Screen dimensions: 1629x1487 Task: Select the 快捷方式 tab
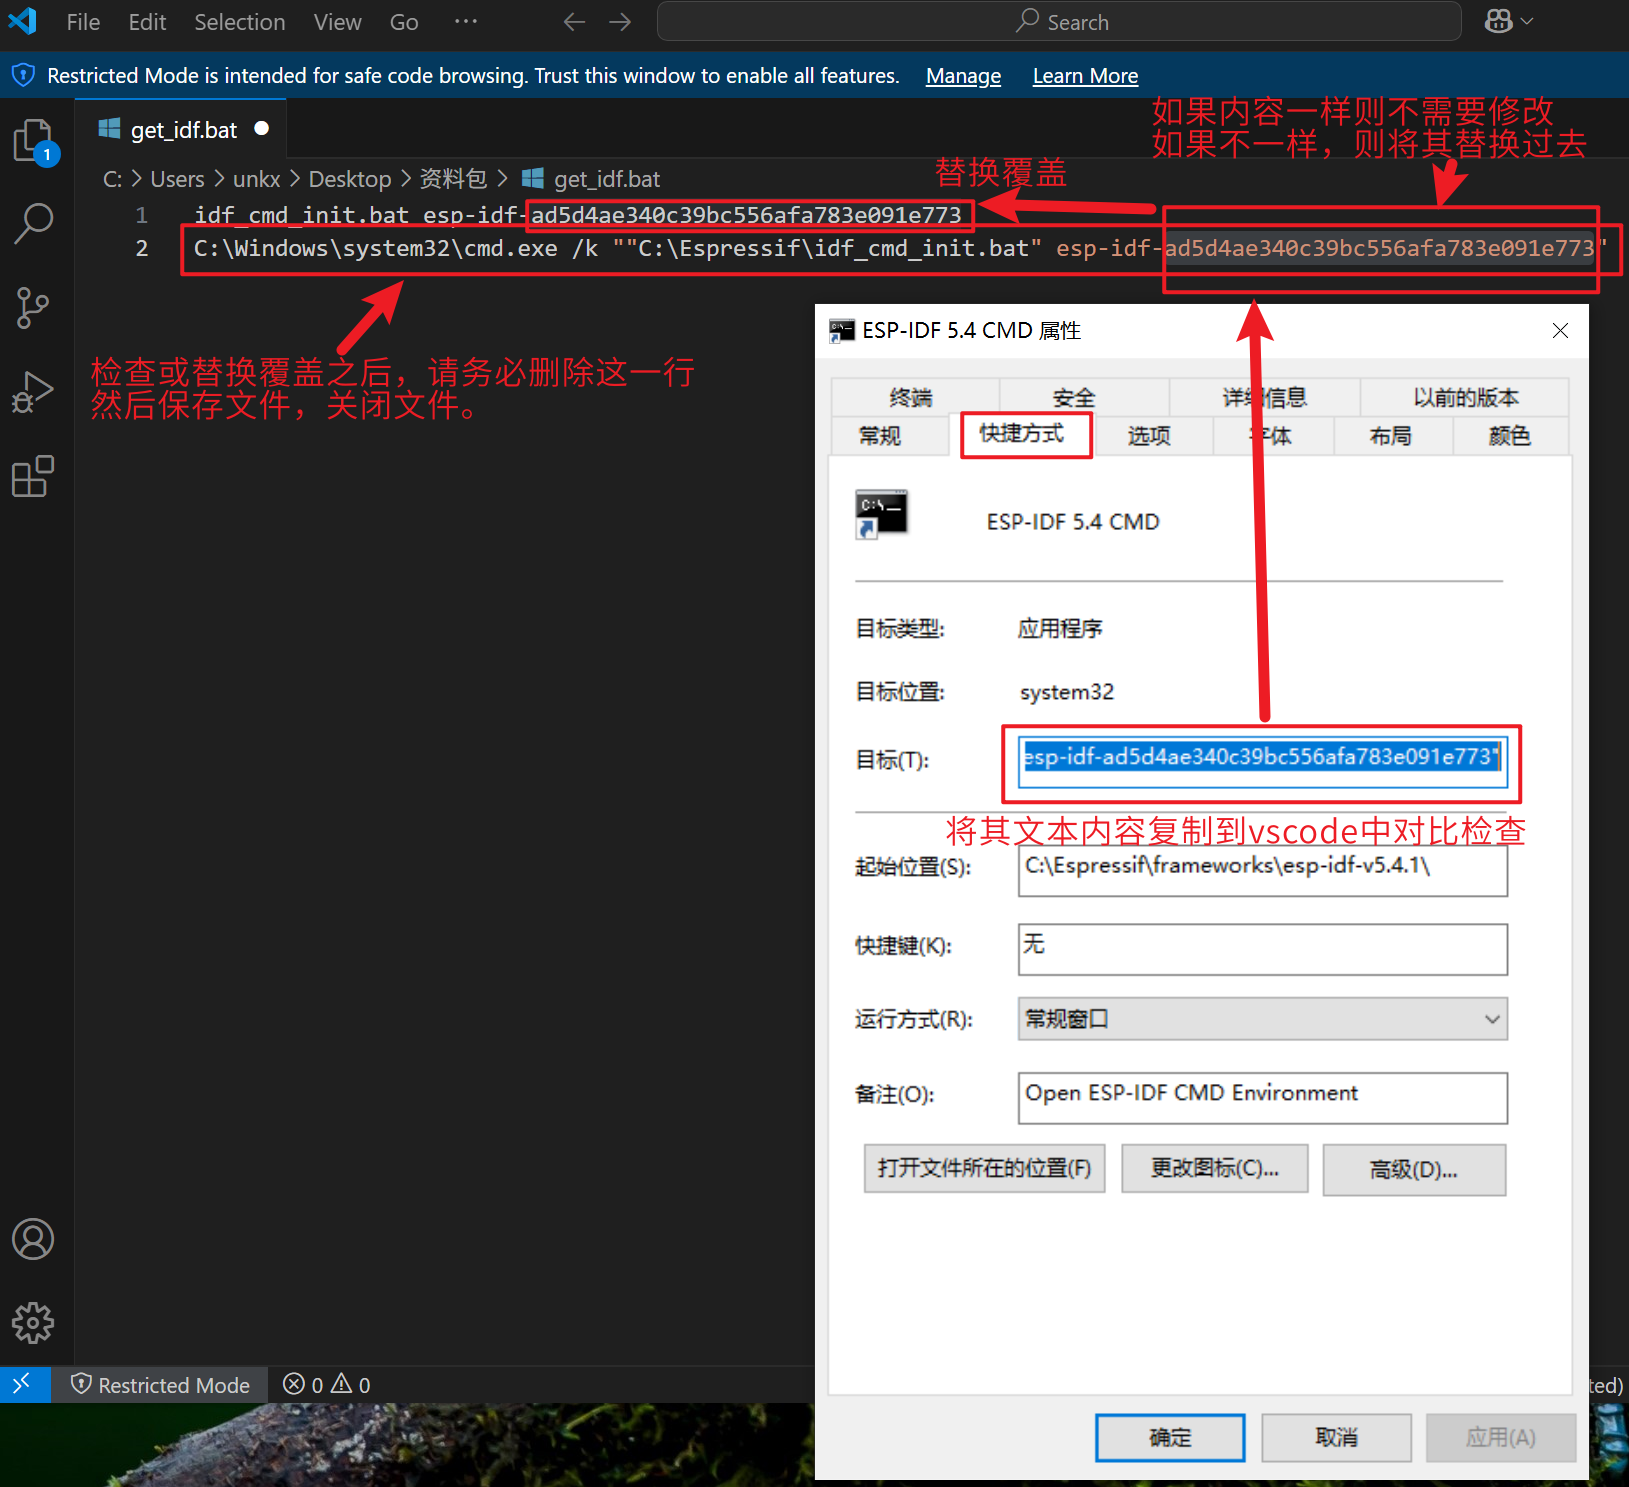coord(1021,433)
